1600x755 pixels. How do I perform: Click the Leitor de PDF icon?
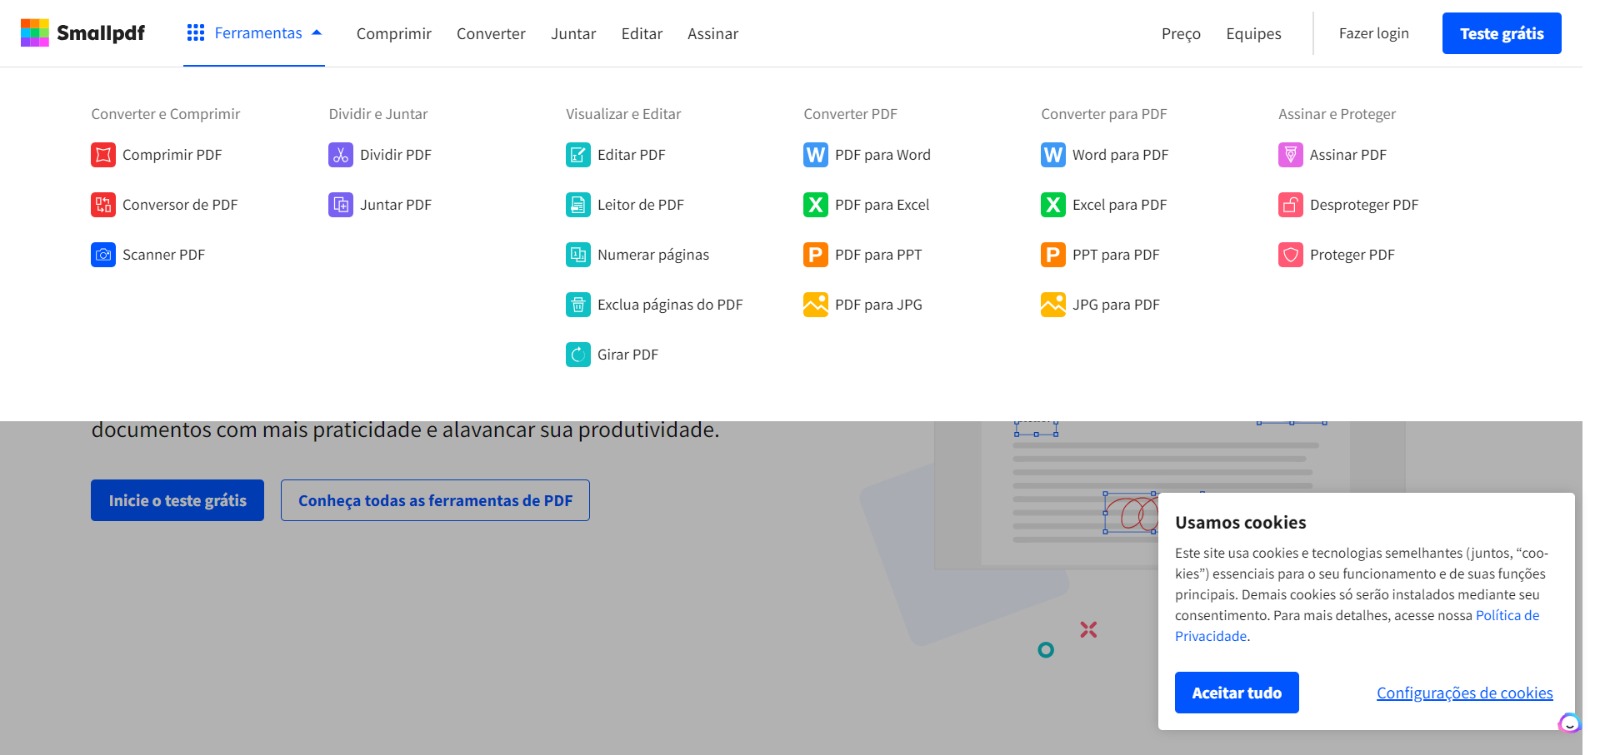(578, 205)
